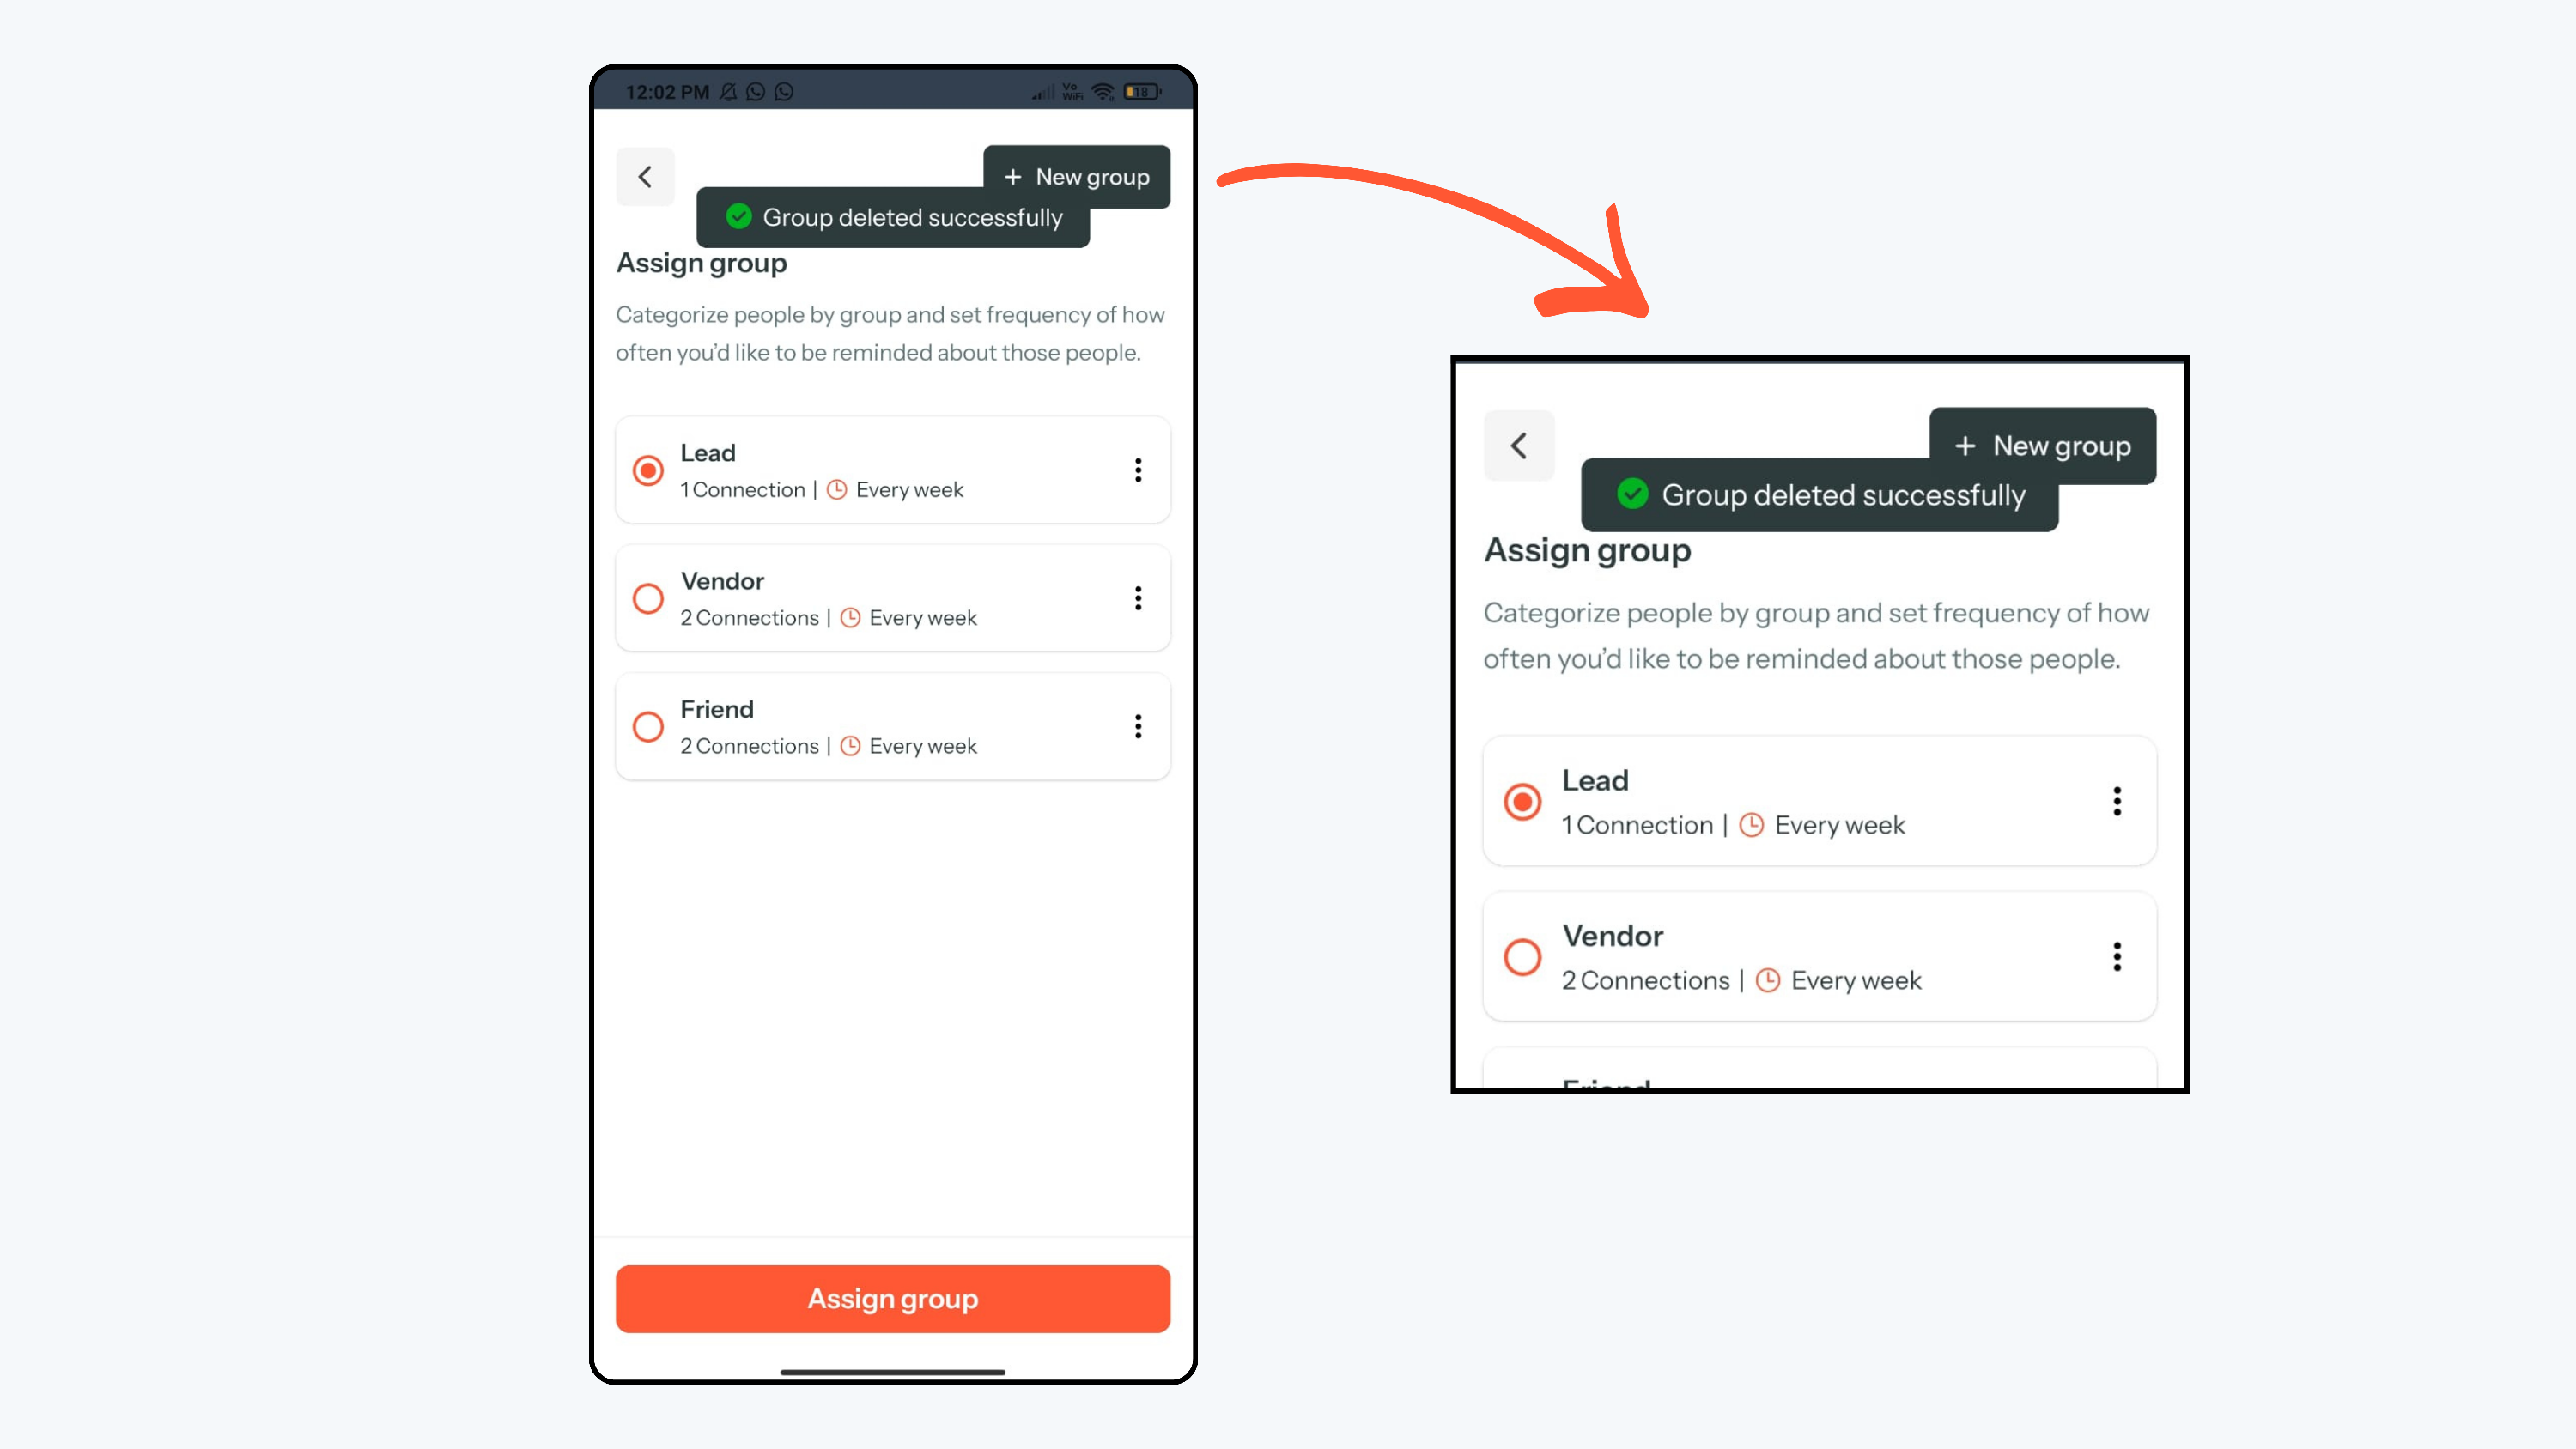Click the New group button in phone

click(1077, 177)
